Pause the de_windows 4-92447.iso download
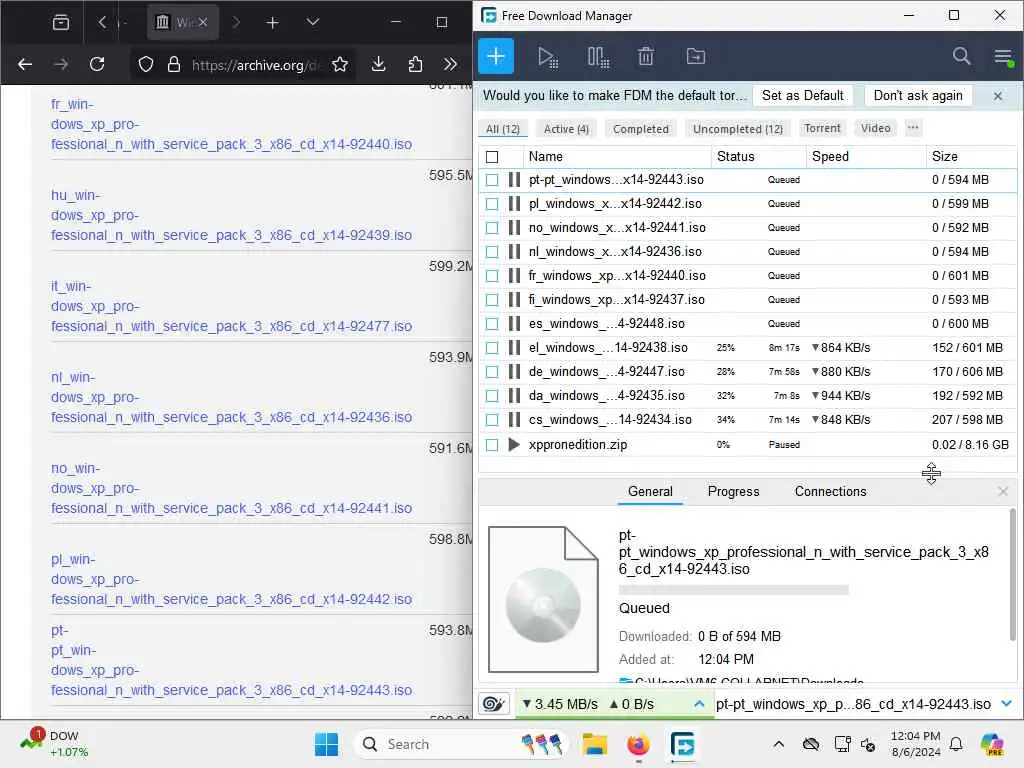The height and width of the screenshot is (768, 1024). coord(514,372)
